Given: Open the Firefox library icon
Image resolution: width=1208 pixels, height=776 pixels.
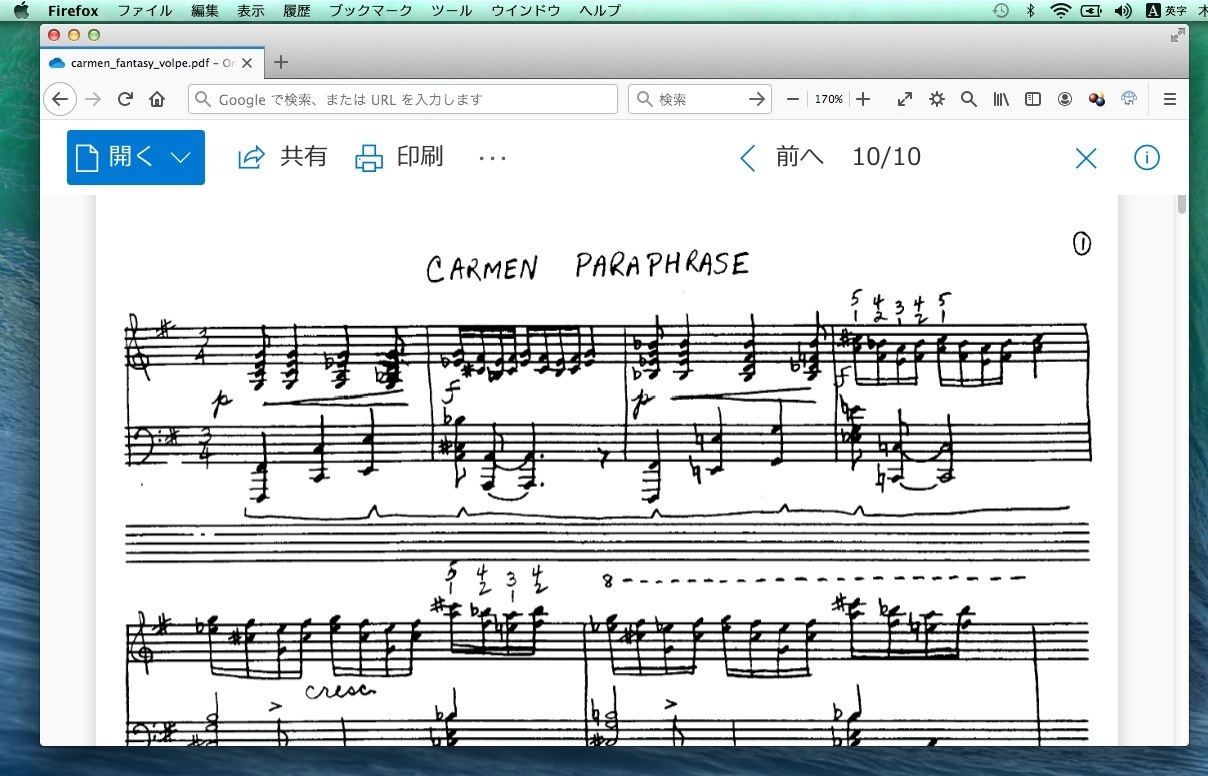Looking at the screenshot, I should pos(1001,99).
